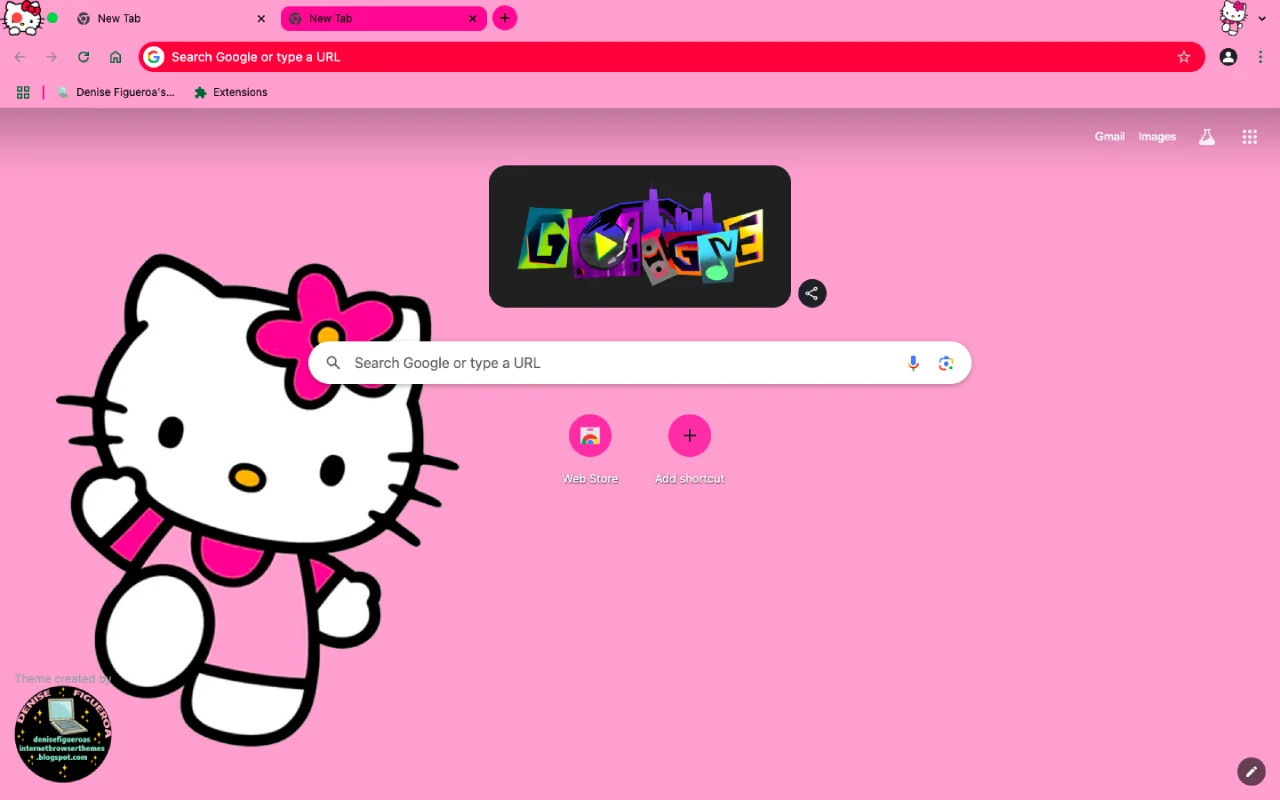The width and height of the screenshot is (1280, 800).
Task: Open the Gmail link
Action: pos(1110,137)
